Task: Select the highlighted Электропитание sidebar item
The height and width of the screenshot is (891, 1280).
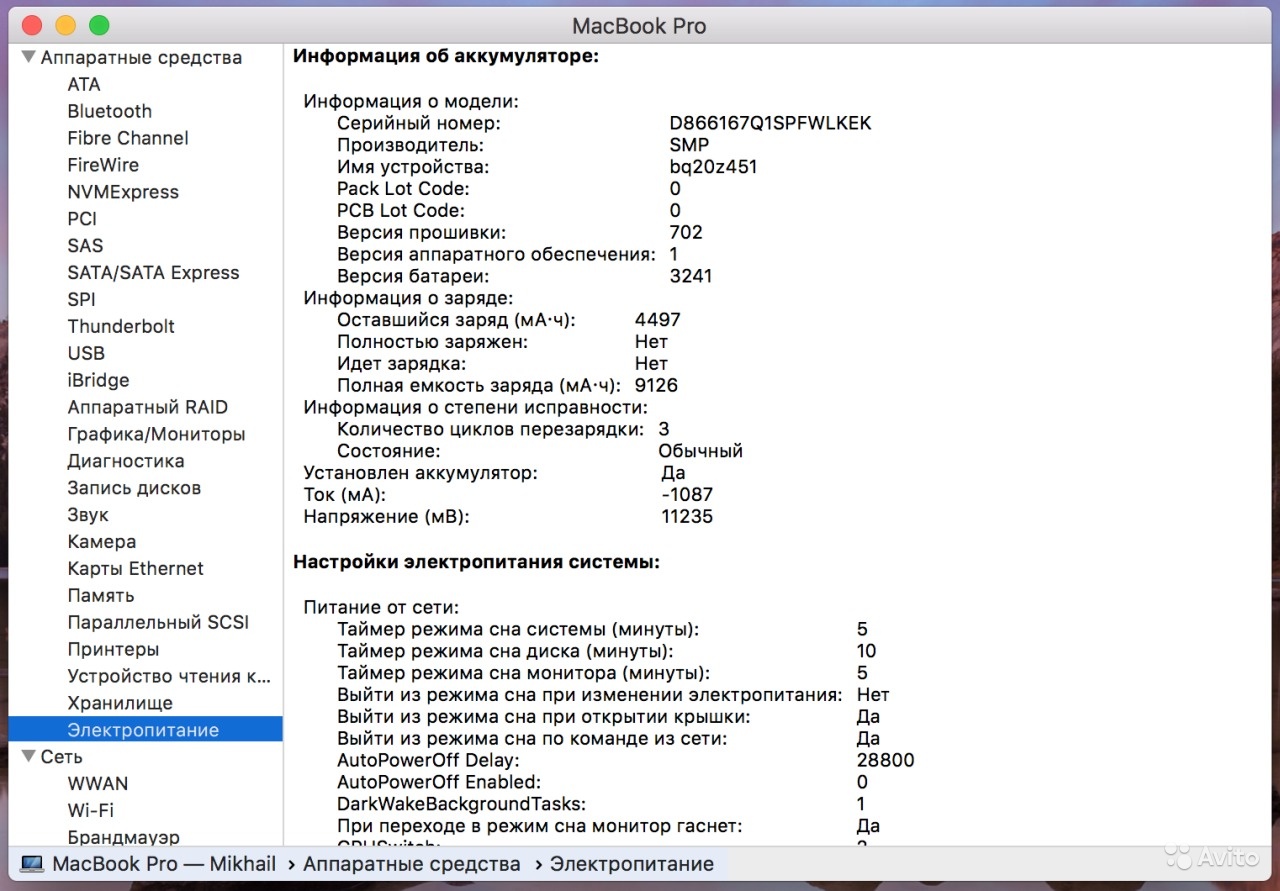Action: point(145,730)
